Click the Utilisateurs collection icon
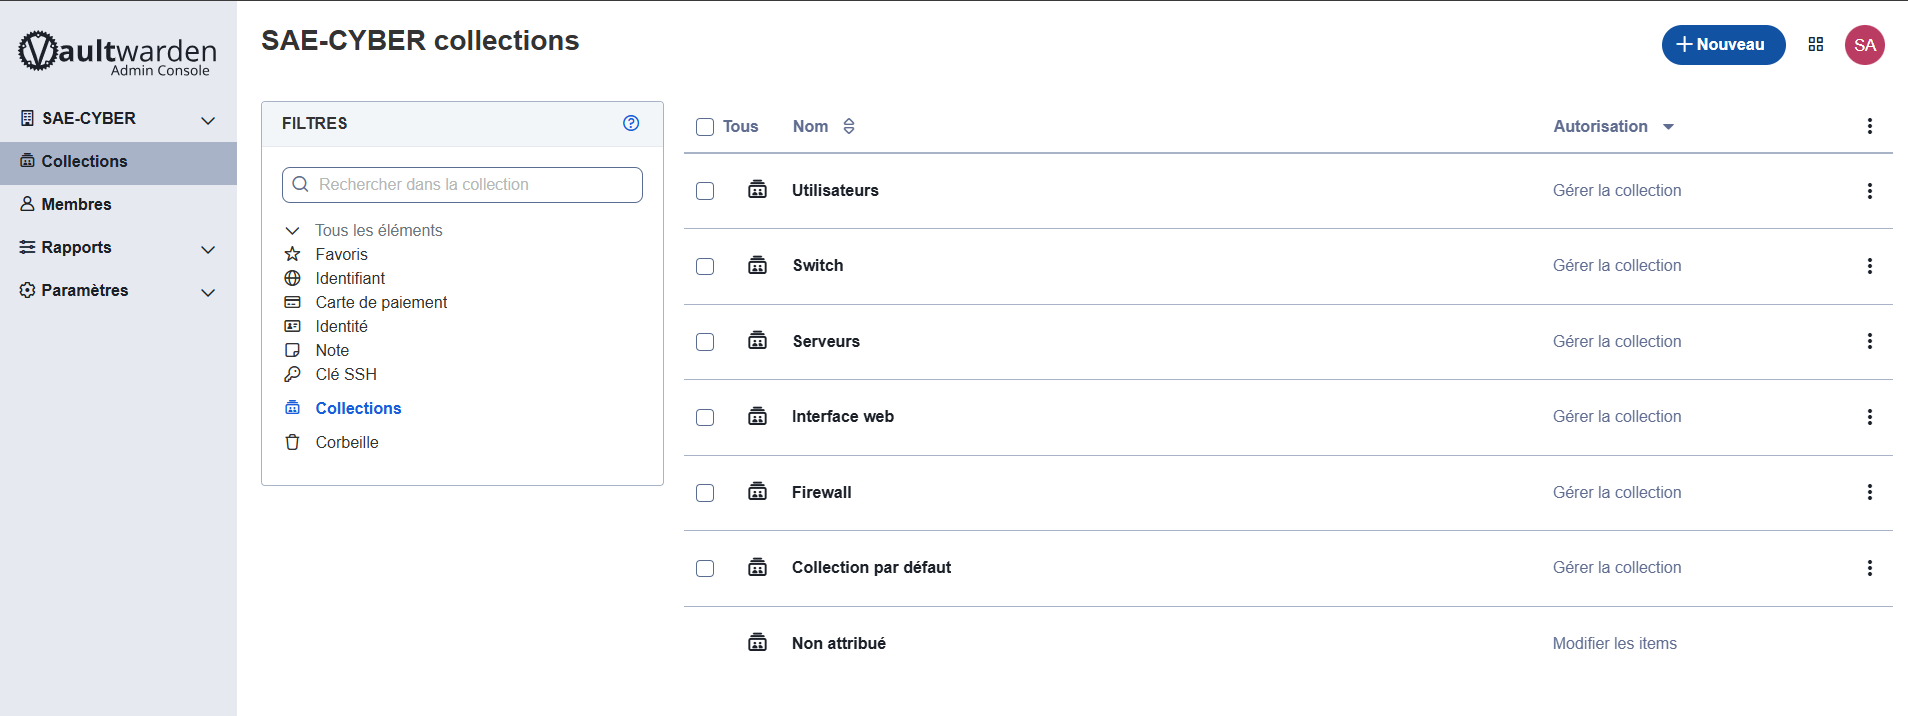The image size is (1908, 716). click(758, 190)
